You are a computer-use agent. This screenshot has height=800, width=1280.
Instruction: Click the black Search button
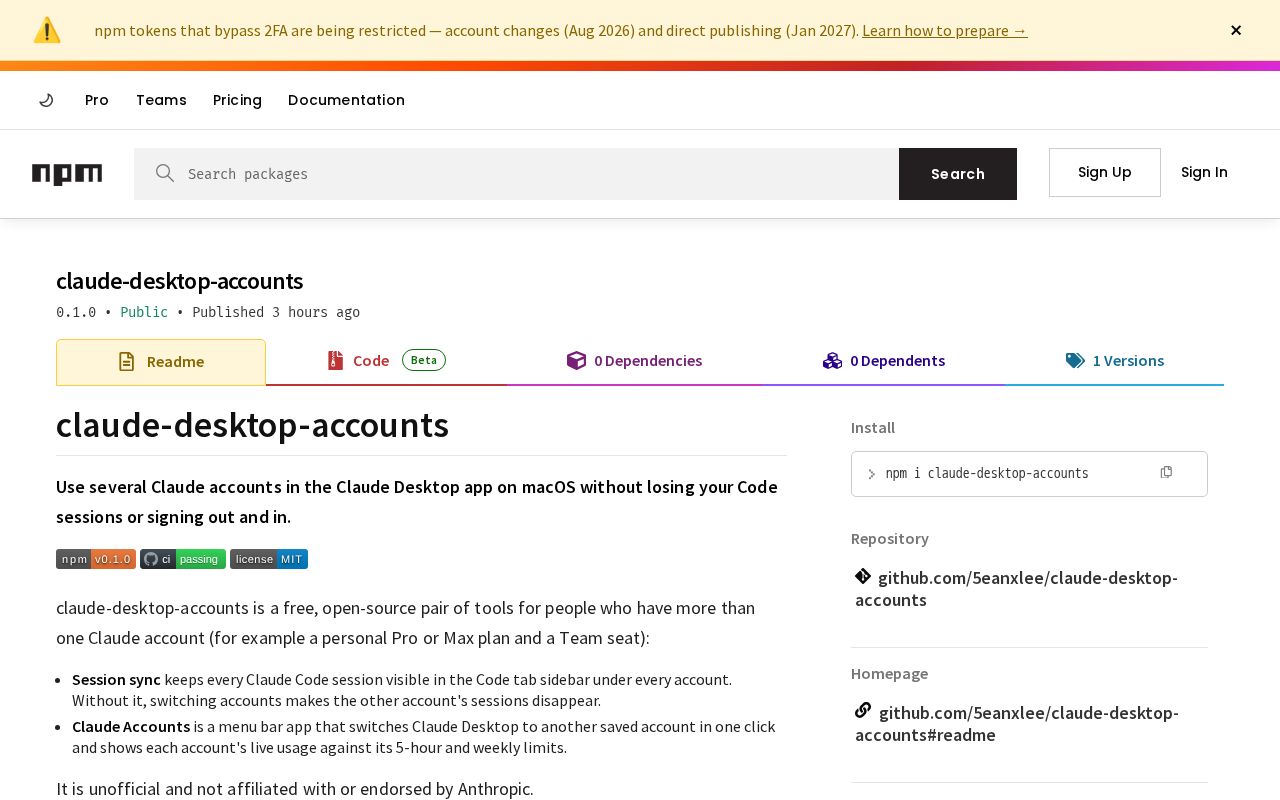tap(958, 174)
